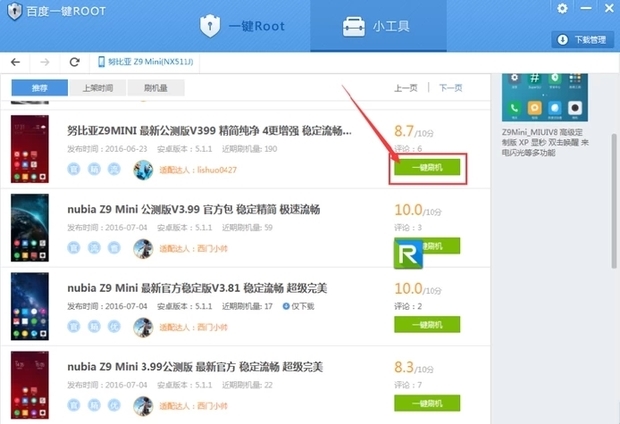Screen dimensions: 620x424
Task: Click the 官 badge in 3.99公测版 row
Action: (74, 405)
